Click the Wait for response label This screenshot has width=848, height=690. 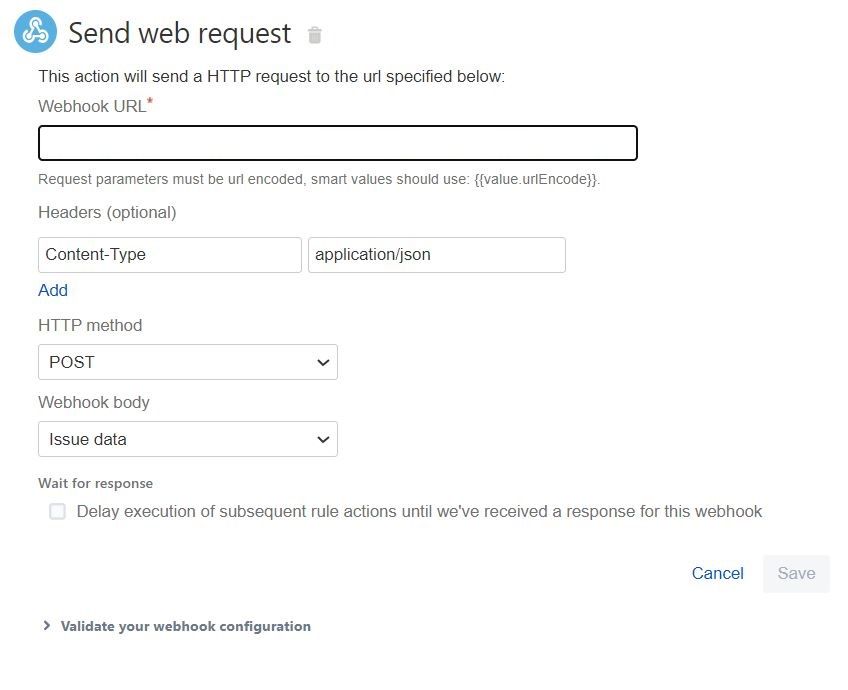pos(96,483)
